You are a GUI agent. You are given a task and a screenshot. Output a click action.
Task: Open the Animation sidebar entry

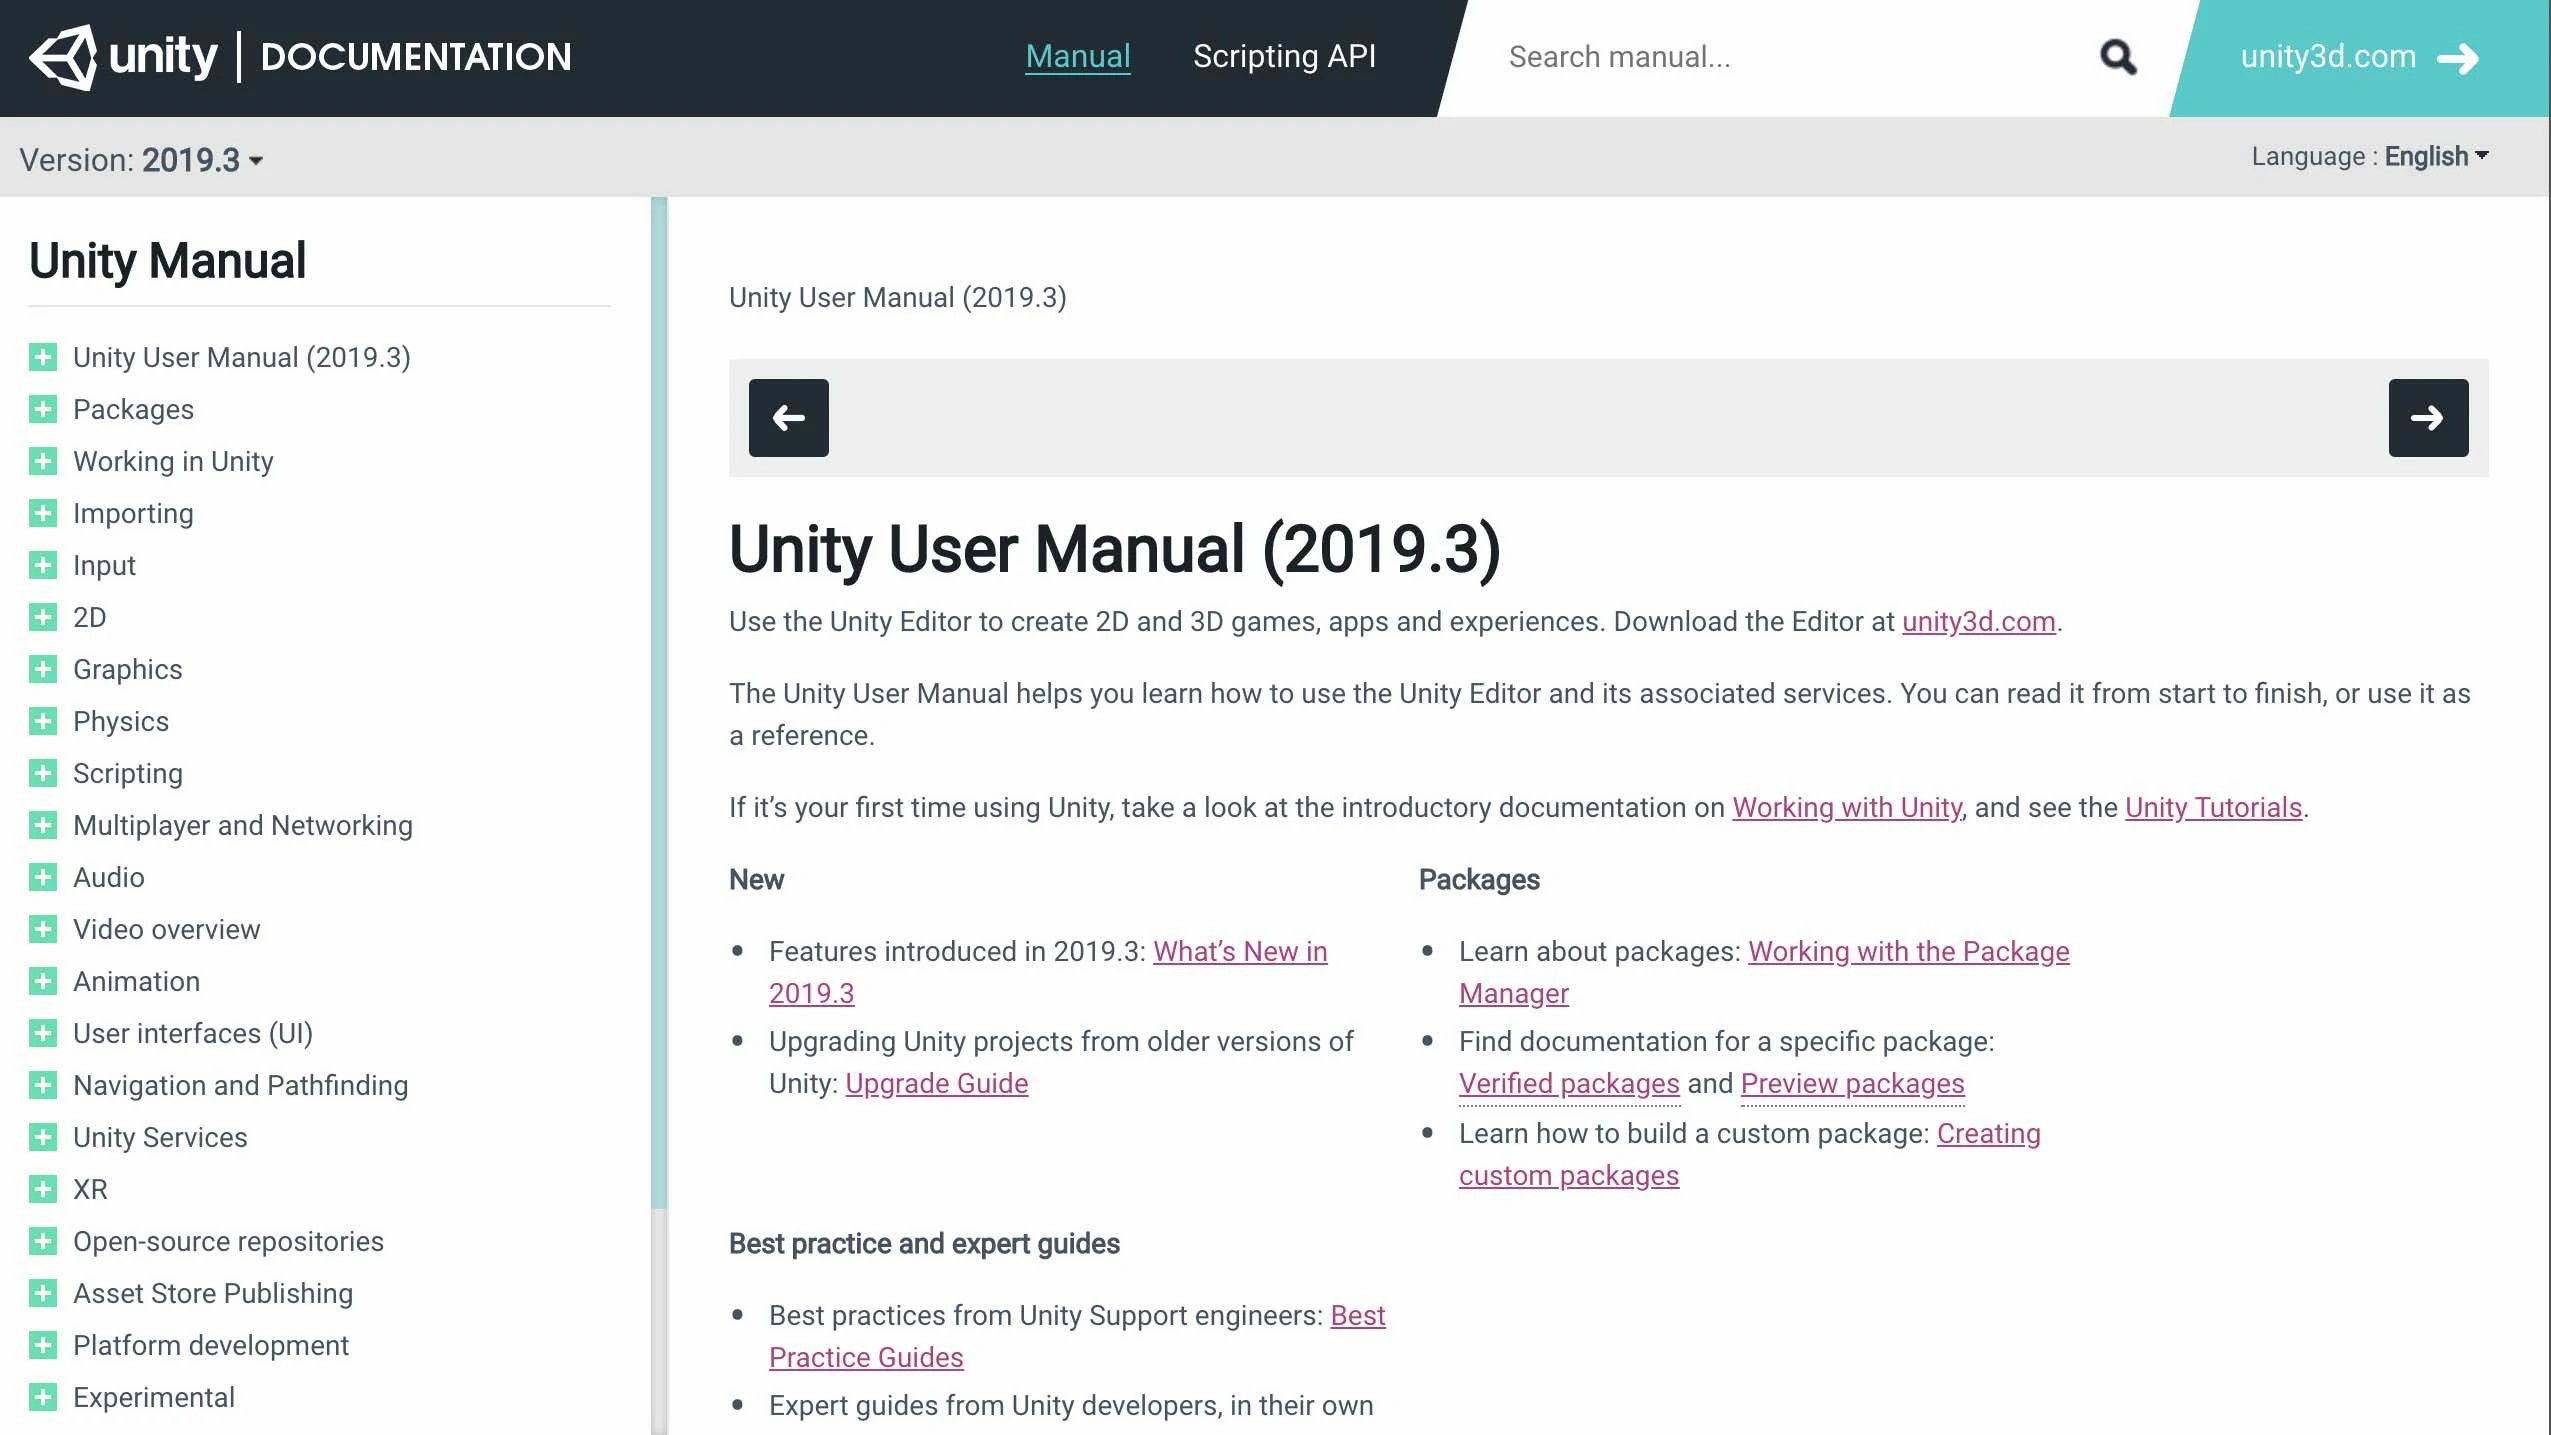(136, 981)
